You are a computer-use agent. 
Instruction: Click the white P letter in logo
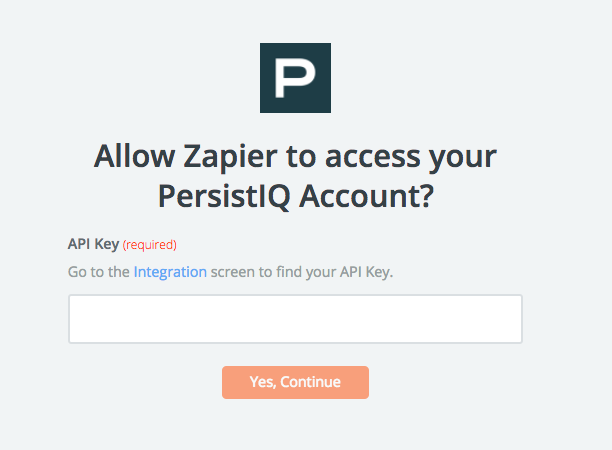295,78
